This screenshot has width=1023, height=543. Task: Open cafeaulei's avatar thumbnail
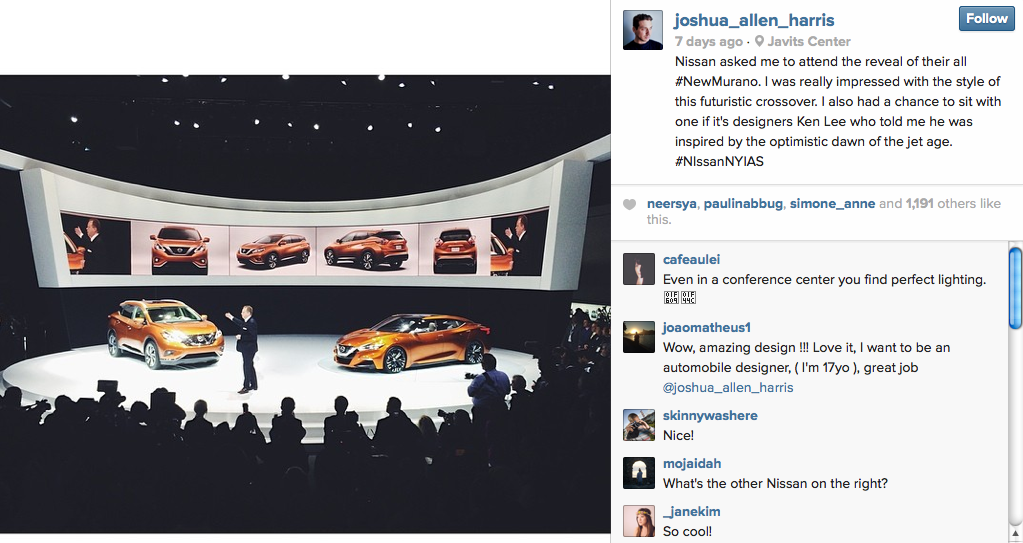pyautogui.click(x=639, y=269)
